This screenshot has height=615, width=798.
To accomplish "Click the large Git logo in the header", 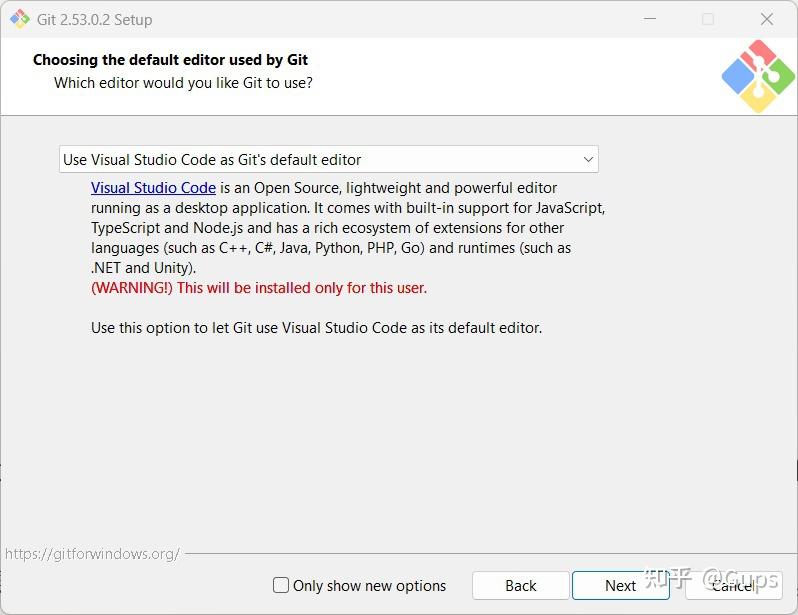I will (758, 76).
